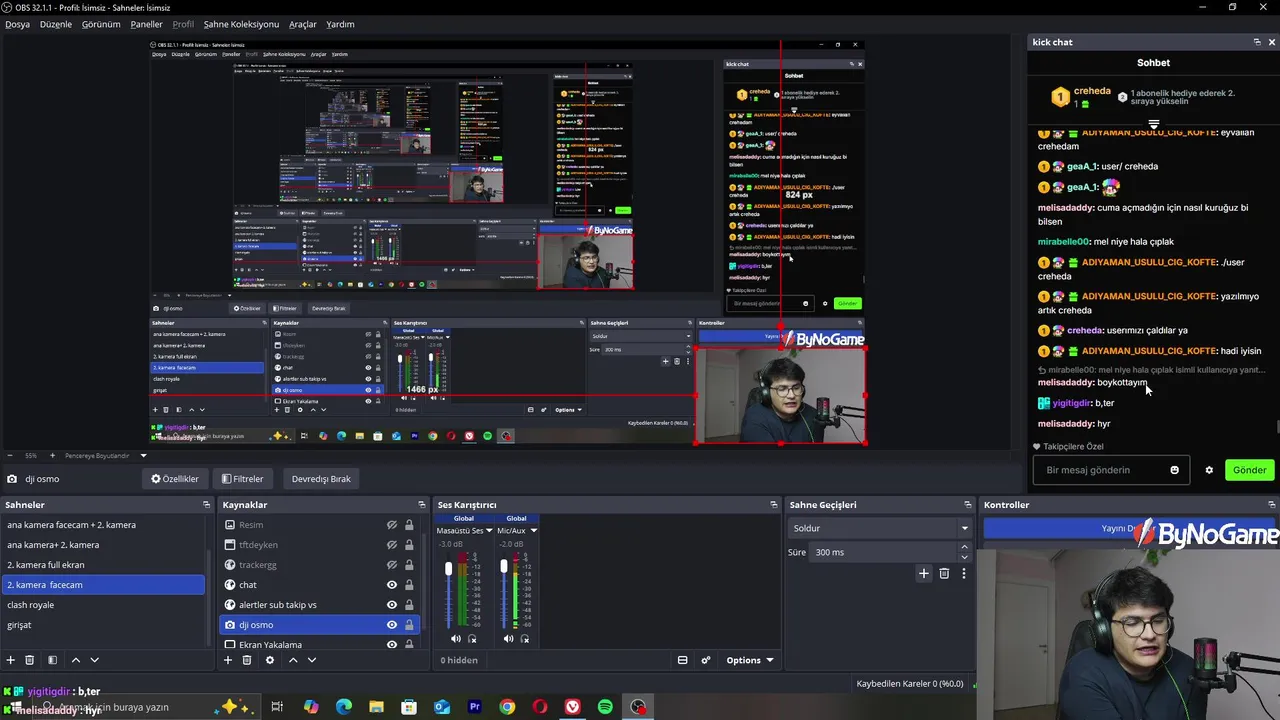
Task: Open advanced audio properties gears icon
Action: [705, 660]
